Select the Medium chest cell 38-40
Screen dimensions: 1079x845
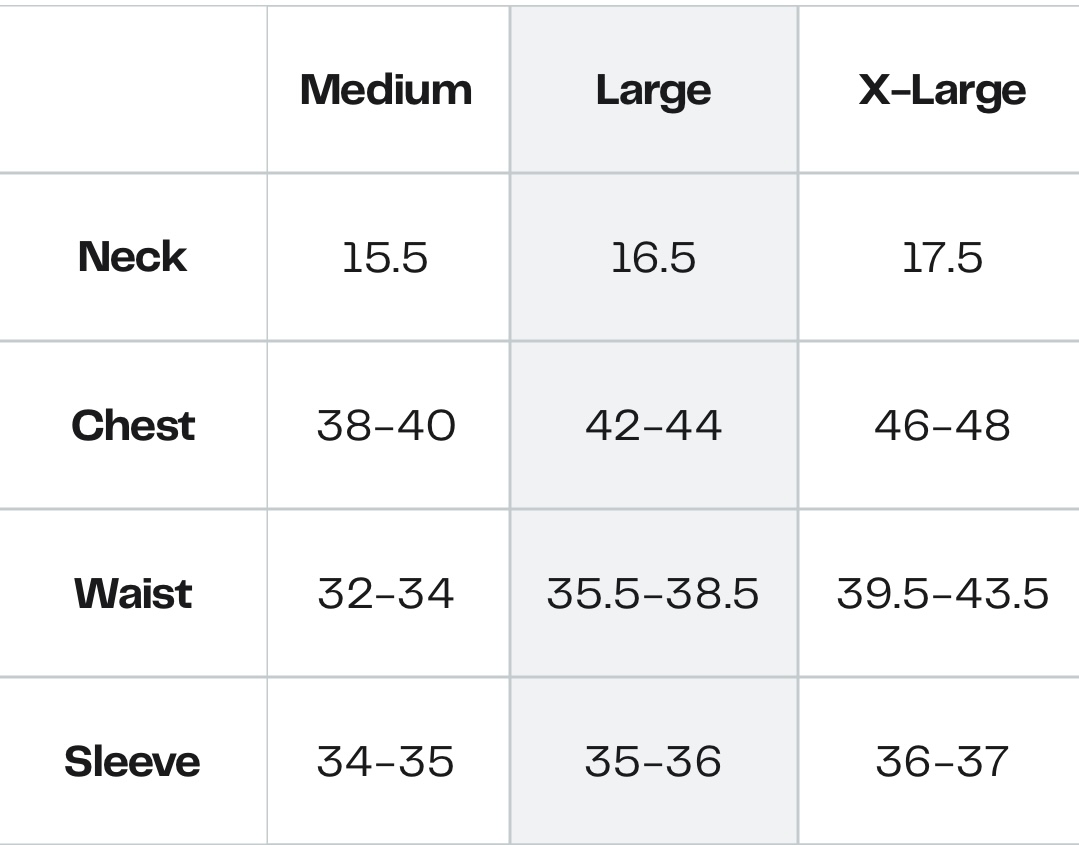pyautogui.click(x=386, y=425)
